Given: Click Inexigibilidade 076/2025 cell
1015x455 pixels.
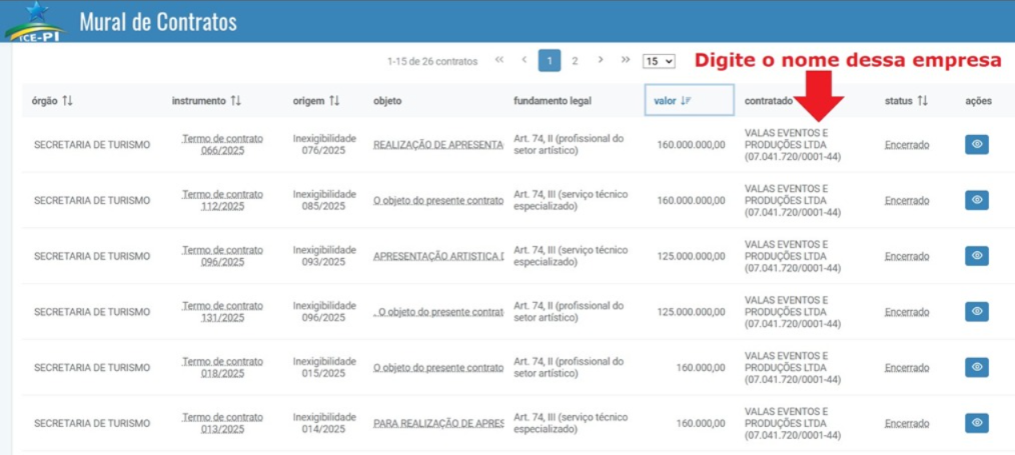Looking at the screenshot, I should (324, 145).
